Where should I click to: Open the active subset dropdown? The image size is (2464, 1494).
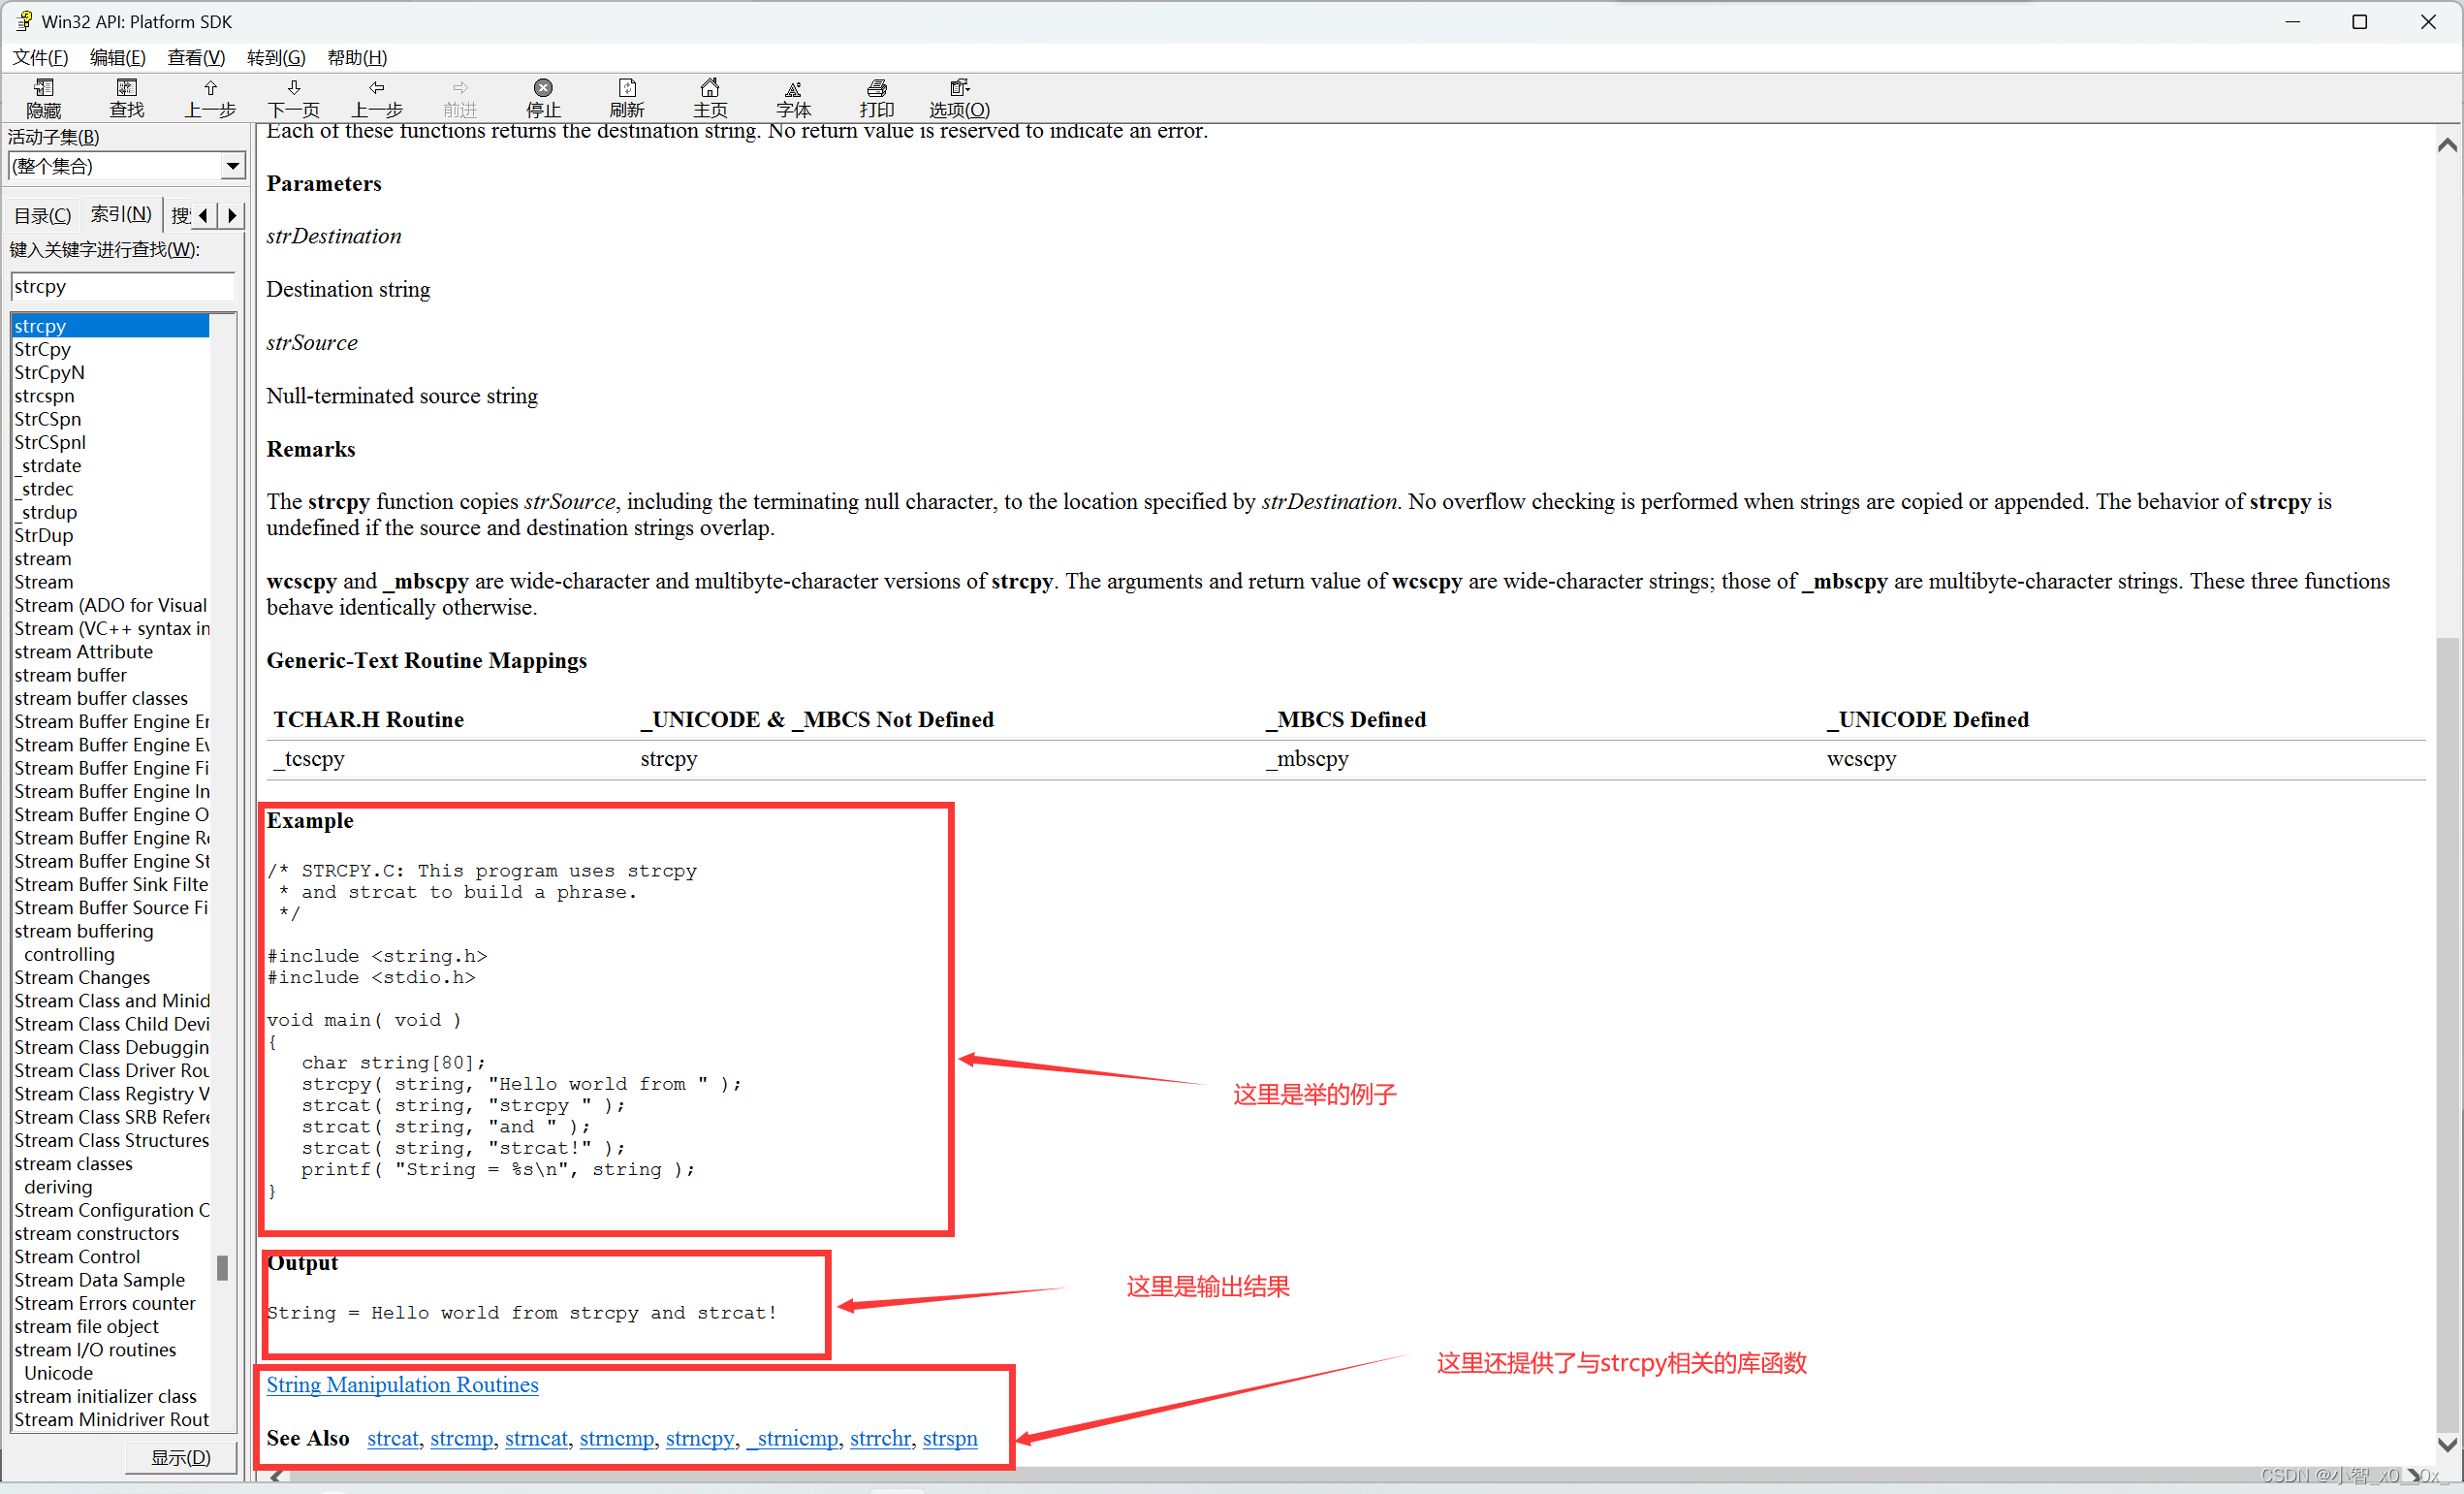(232, 166)
